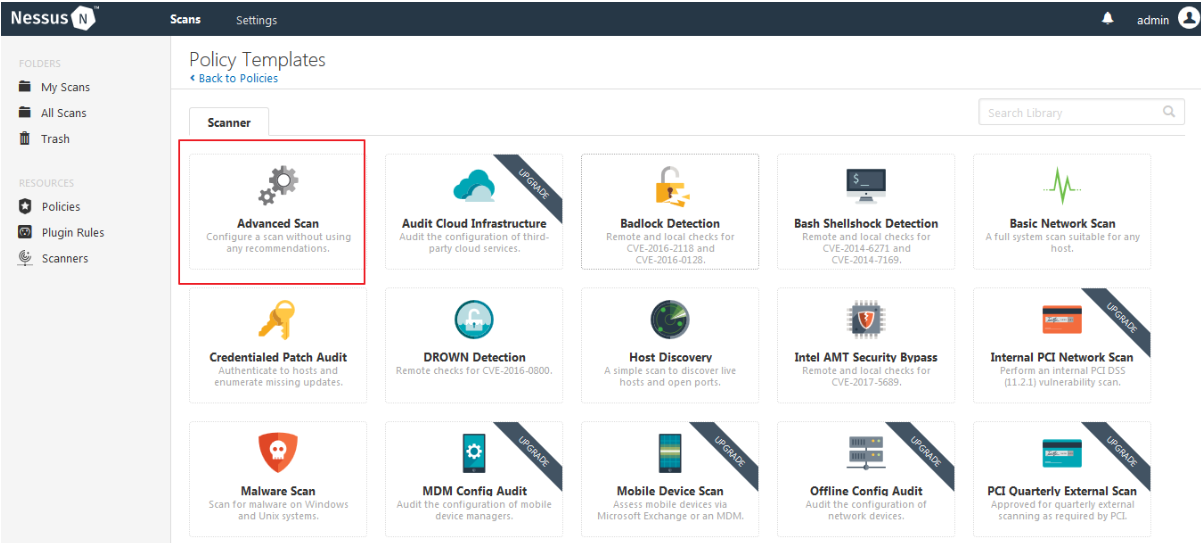Click the Advanced Scan gears icon
The image size is (1201, 543).
pyautogui.click(x=278, y=186)
